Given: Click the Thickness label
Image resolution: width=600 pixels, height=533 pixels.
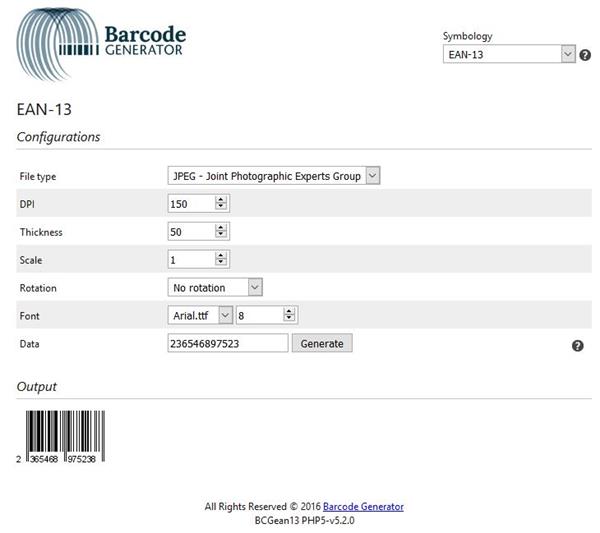Looking at the screenshot, I should 41,232.
